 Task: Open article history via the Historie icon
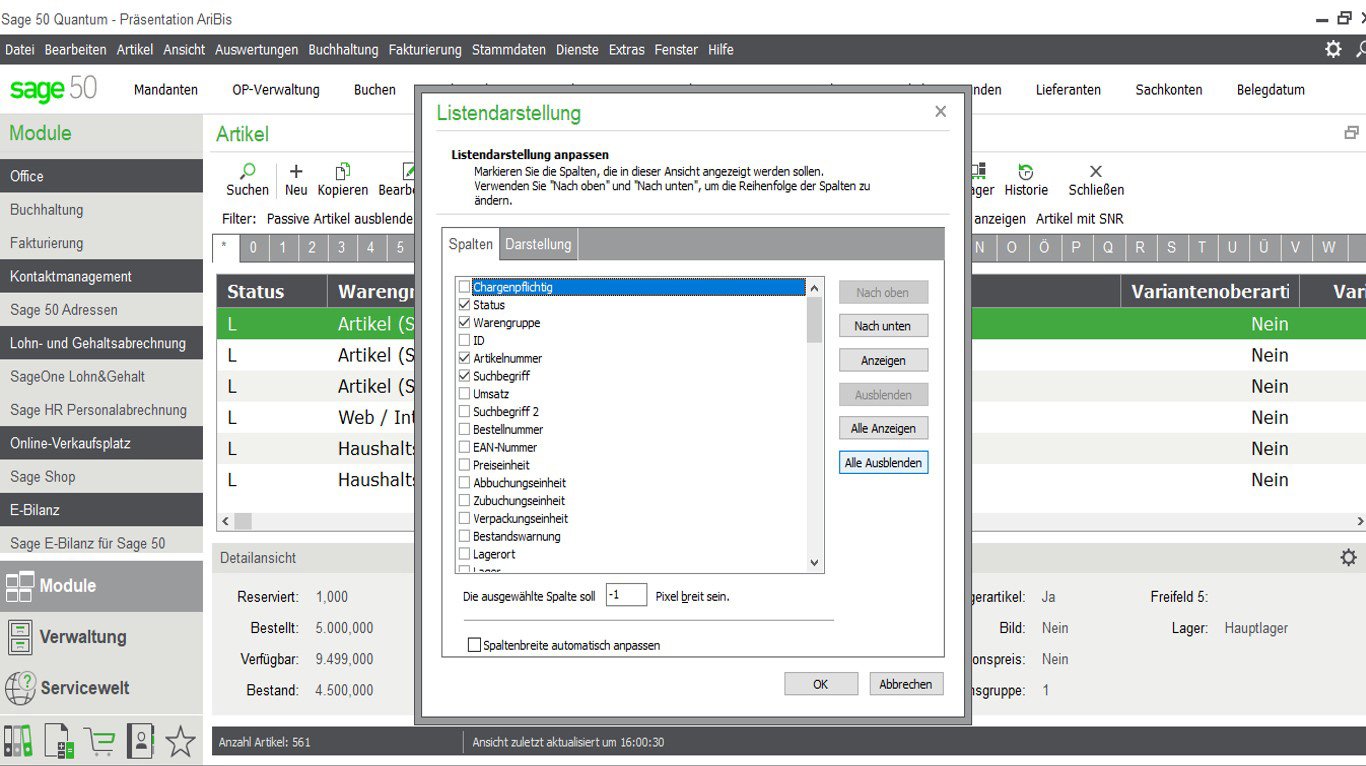tap(1025, 172)
